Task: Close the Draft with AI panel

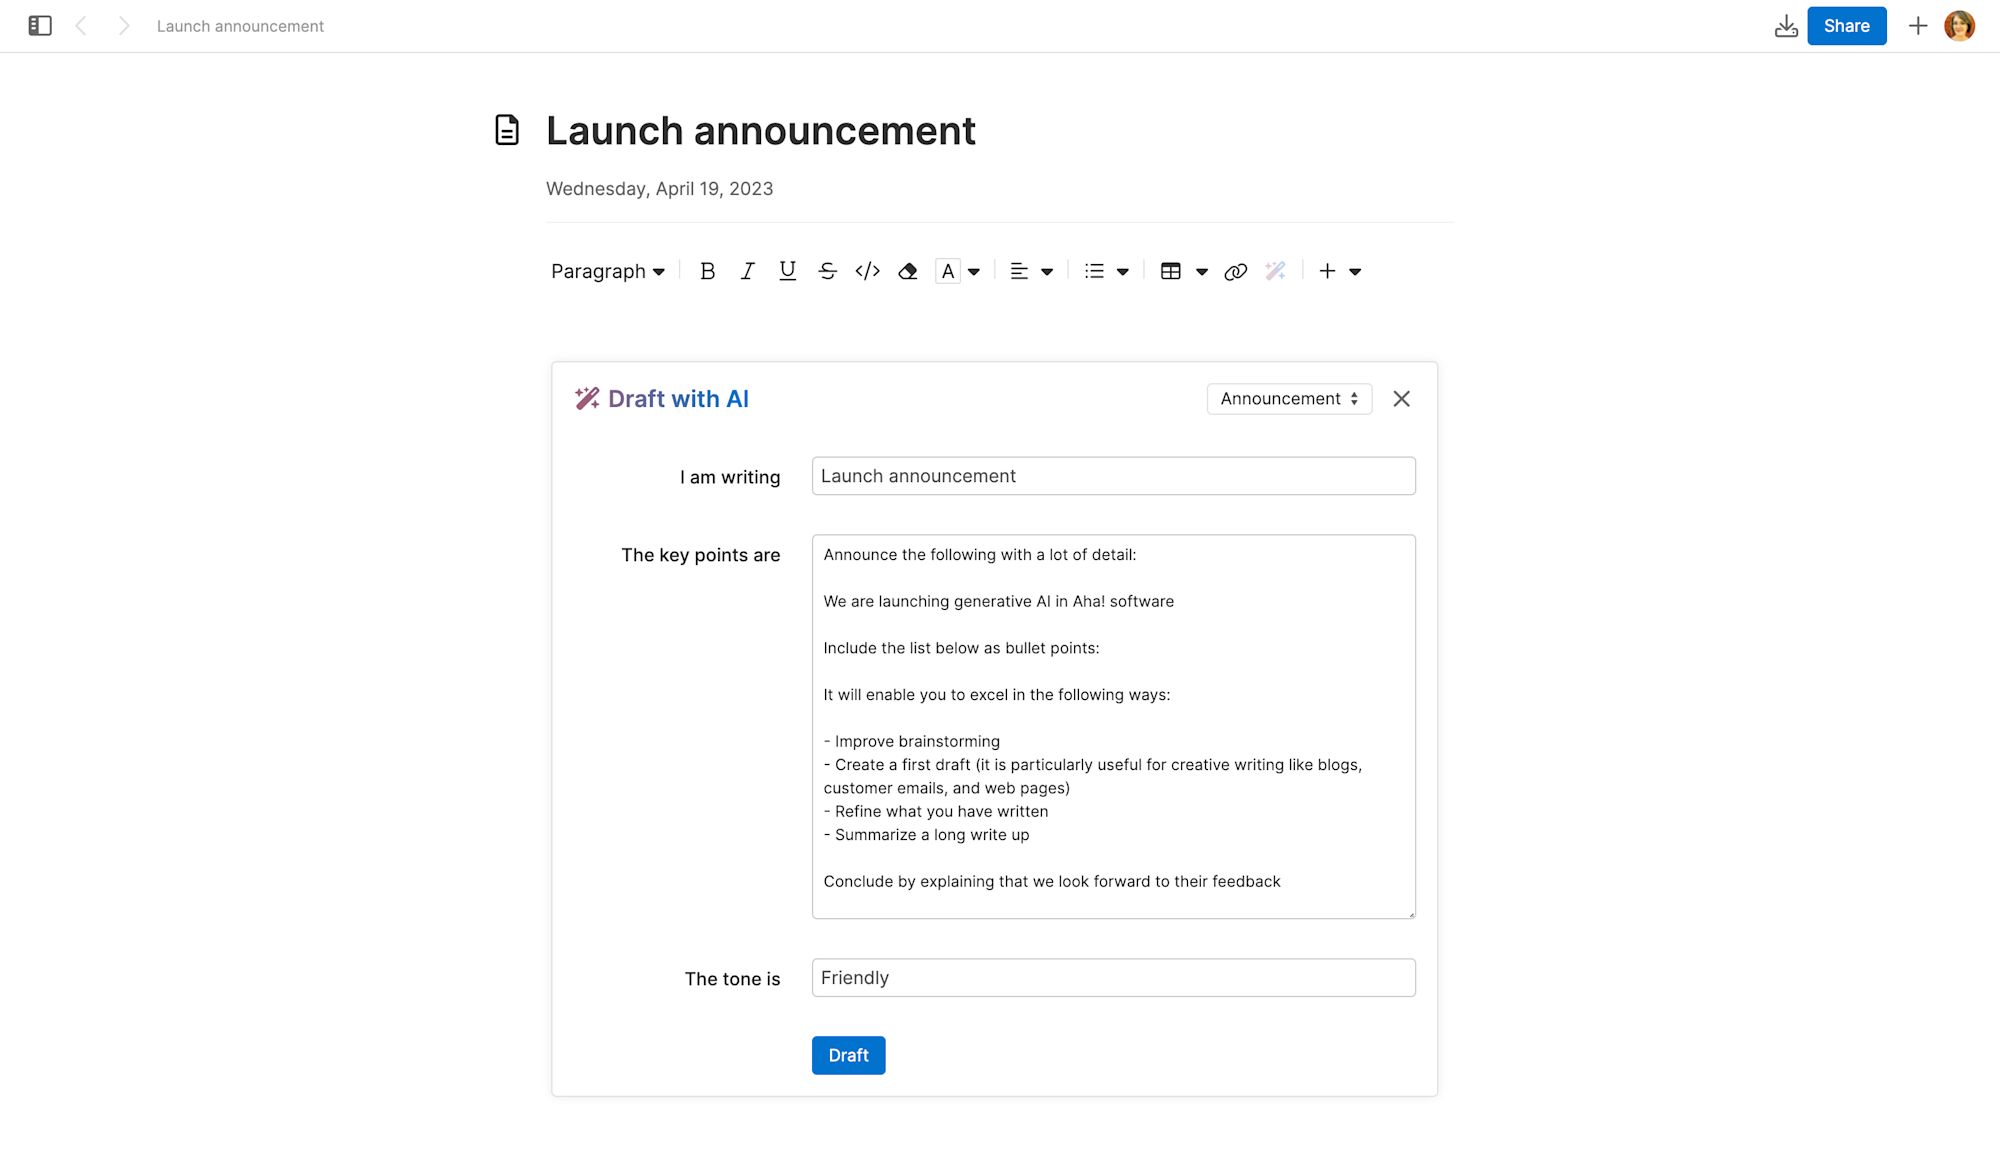Action: coord(1401,398)
